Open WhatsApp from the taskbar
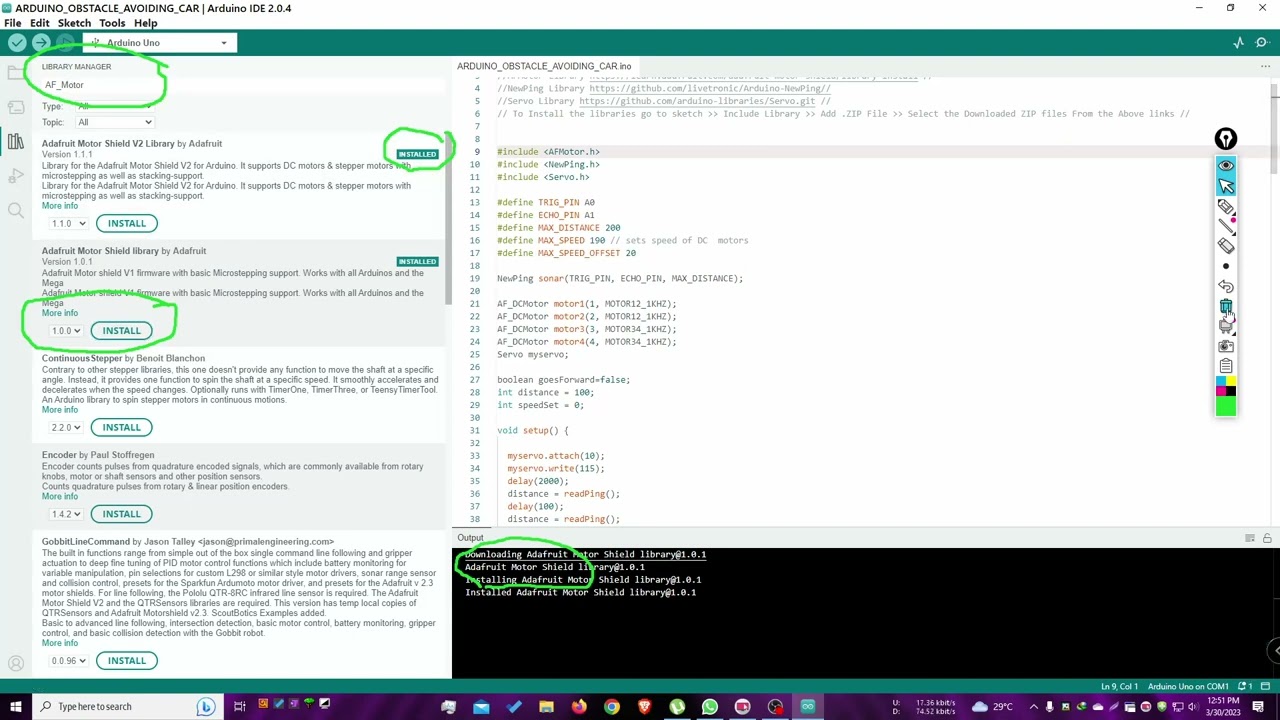 710,707
